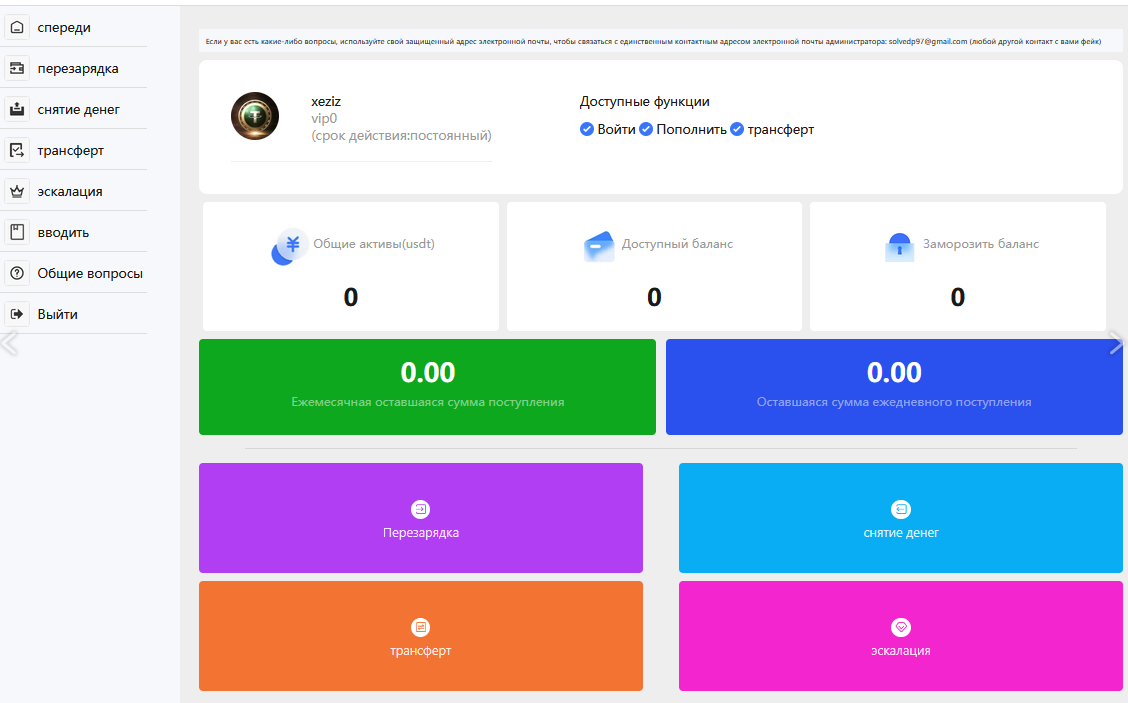The width and height of the screenshot is (1128, 703).
Task: Click the green monthly remaining amount panel
Action: click(427, 387)
